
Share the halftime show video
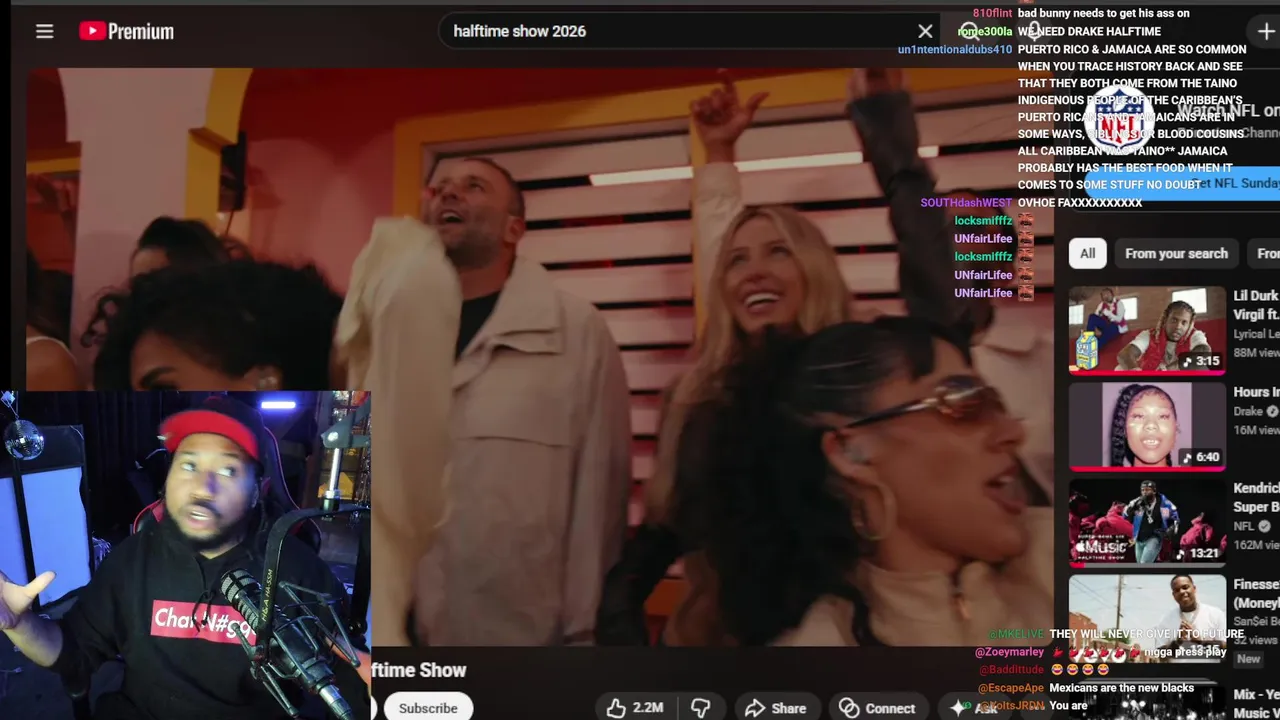(775, 708)
